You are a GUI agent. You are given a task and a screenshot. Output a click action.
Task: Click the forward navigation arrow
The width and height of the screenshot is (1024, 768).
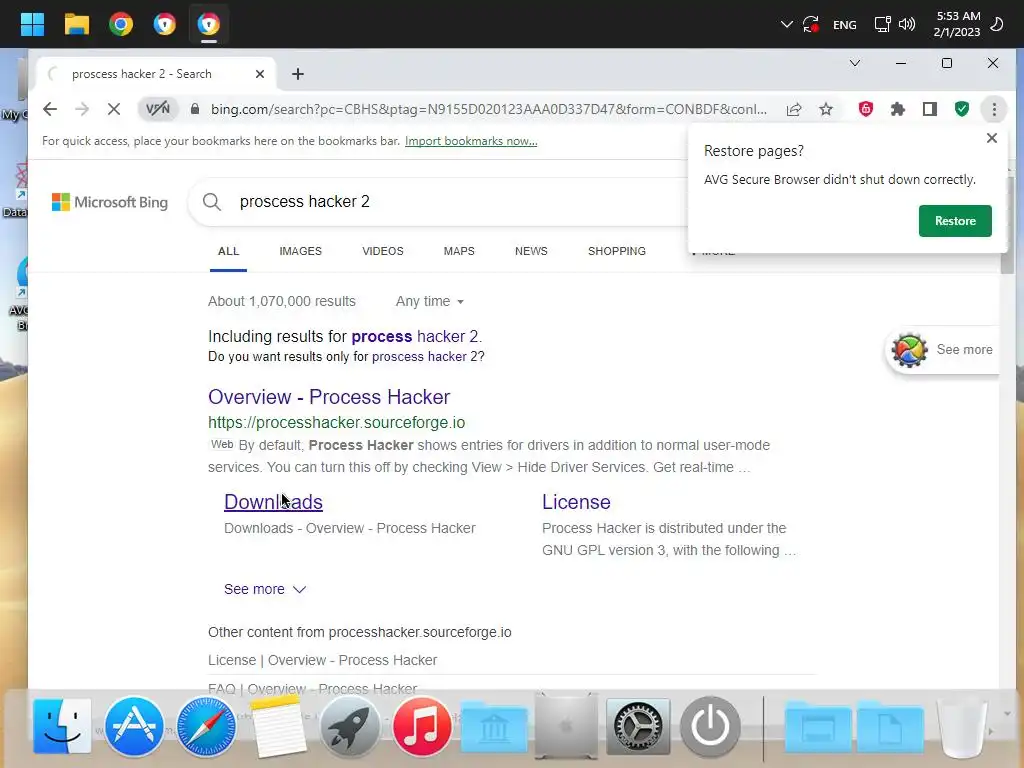[x=82, y=109]
